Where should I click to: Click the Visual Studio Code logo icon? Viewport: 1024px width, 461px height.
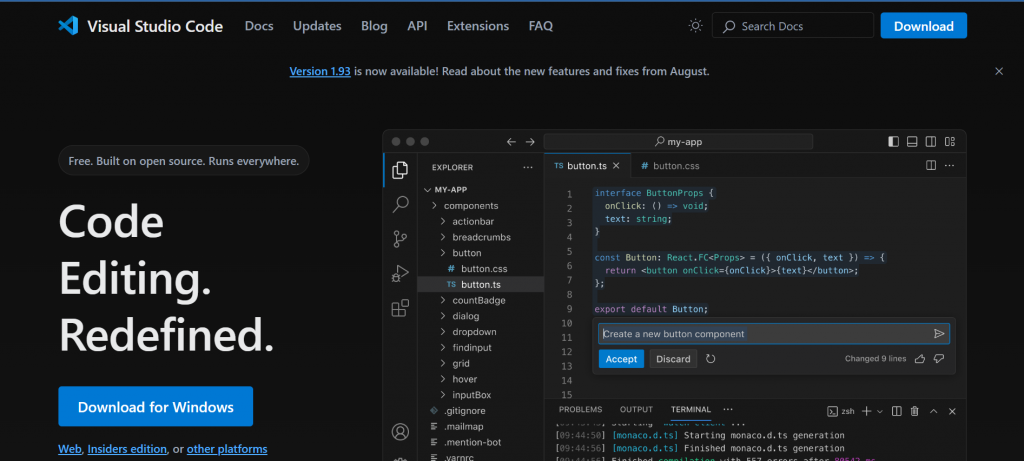68,26
